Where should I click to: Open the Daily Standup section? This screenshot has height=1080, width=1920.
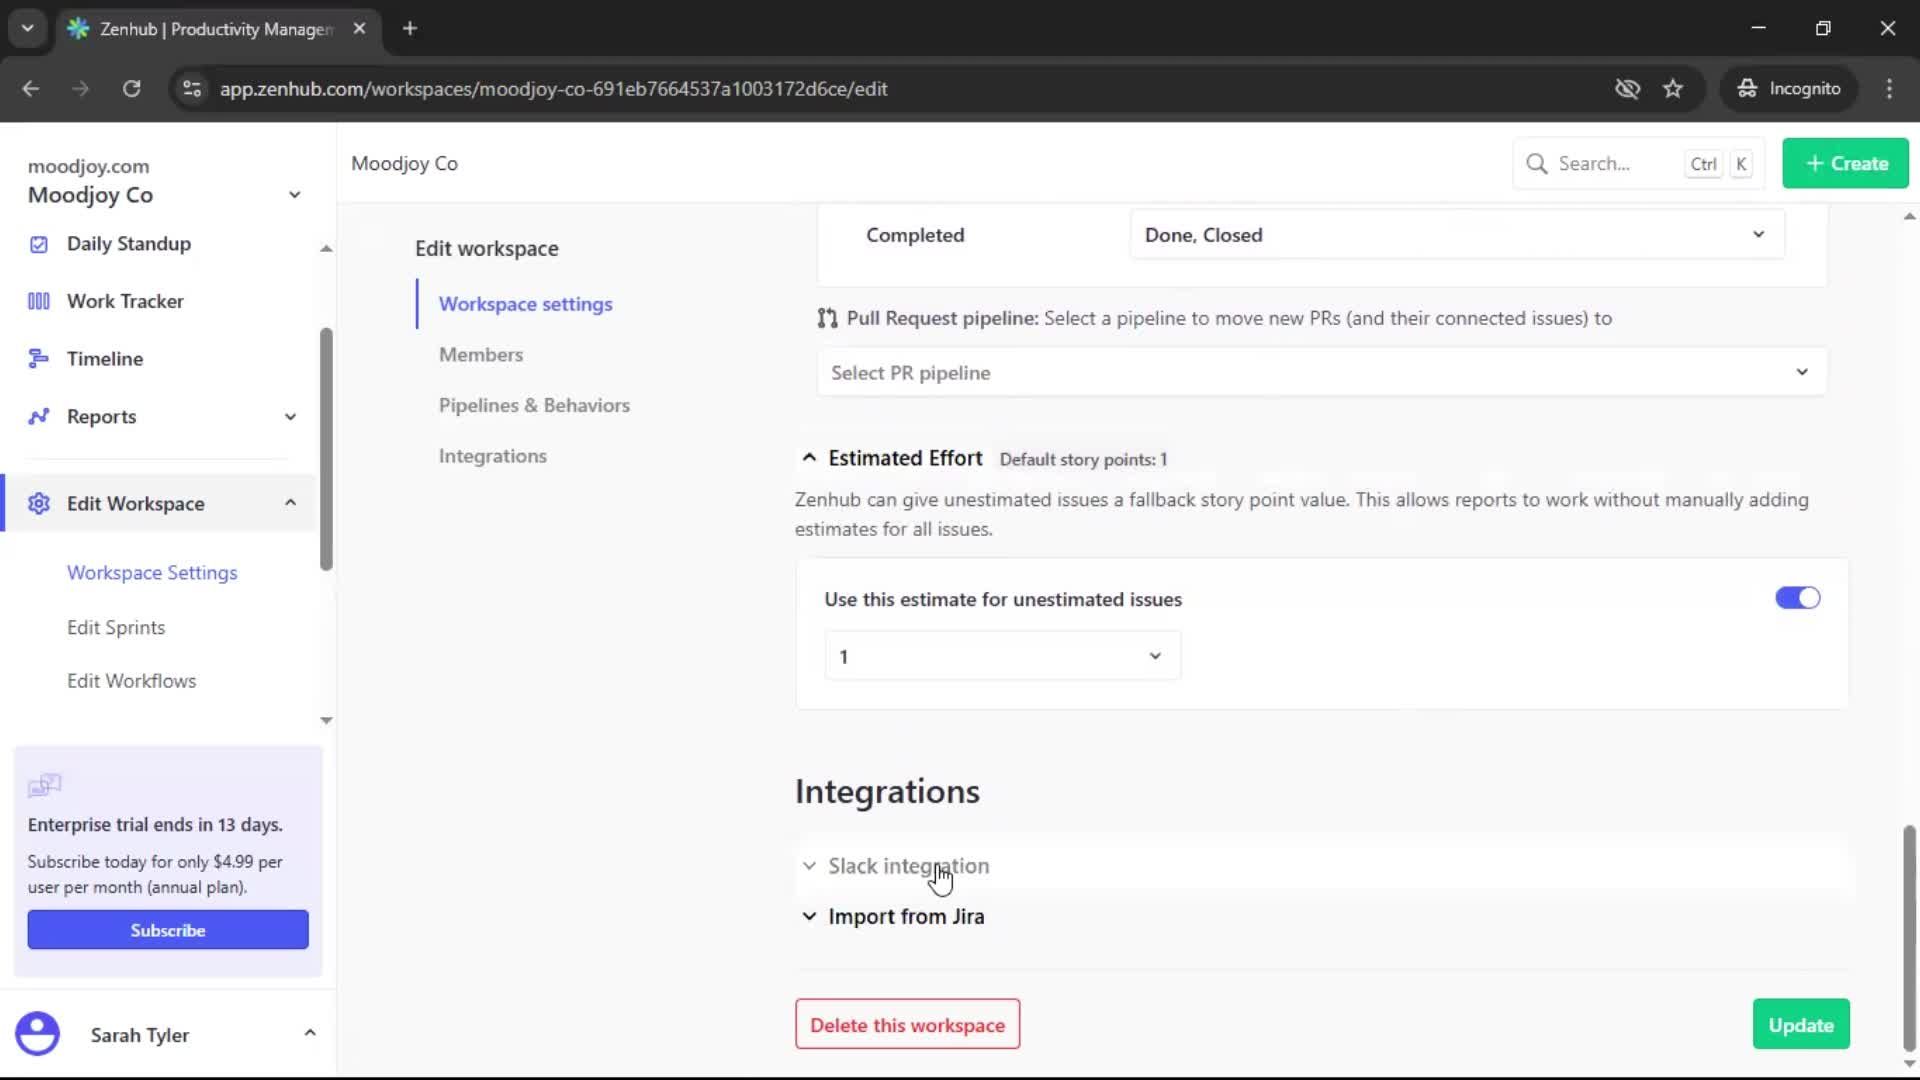tap(129, 243)
